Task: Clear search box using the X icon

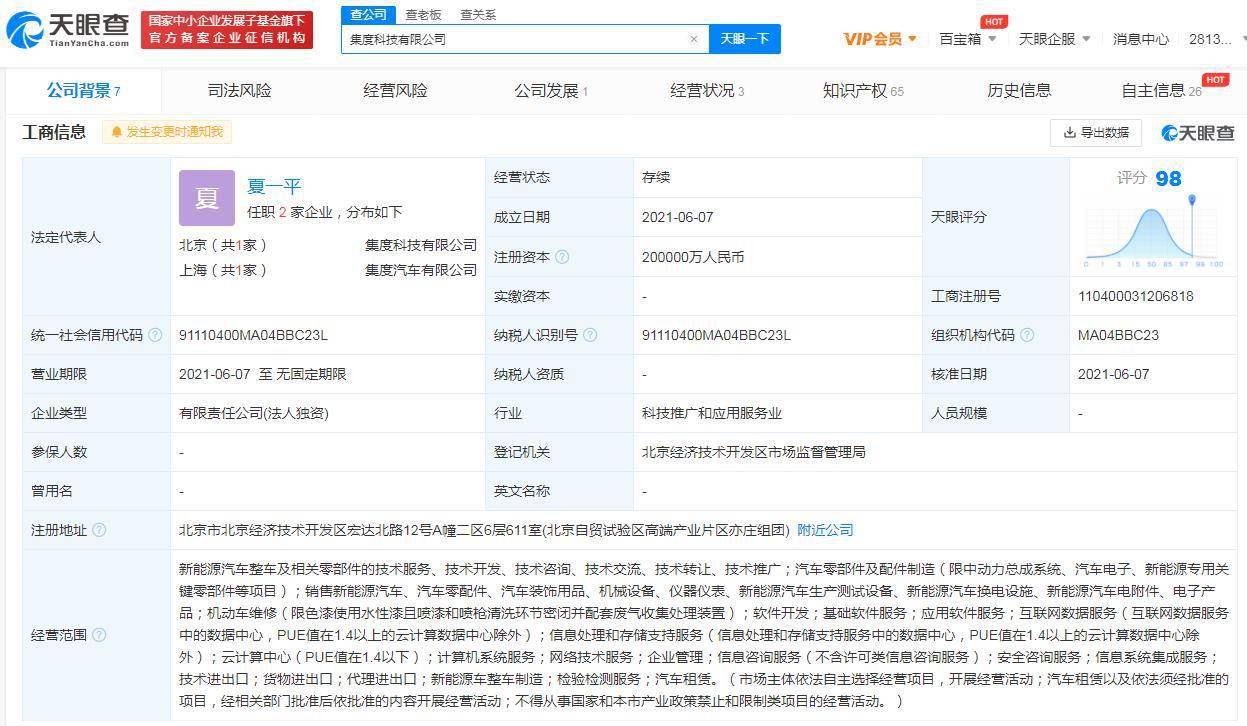Action: coord(694,38)
